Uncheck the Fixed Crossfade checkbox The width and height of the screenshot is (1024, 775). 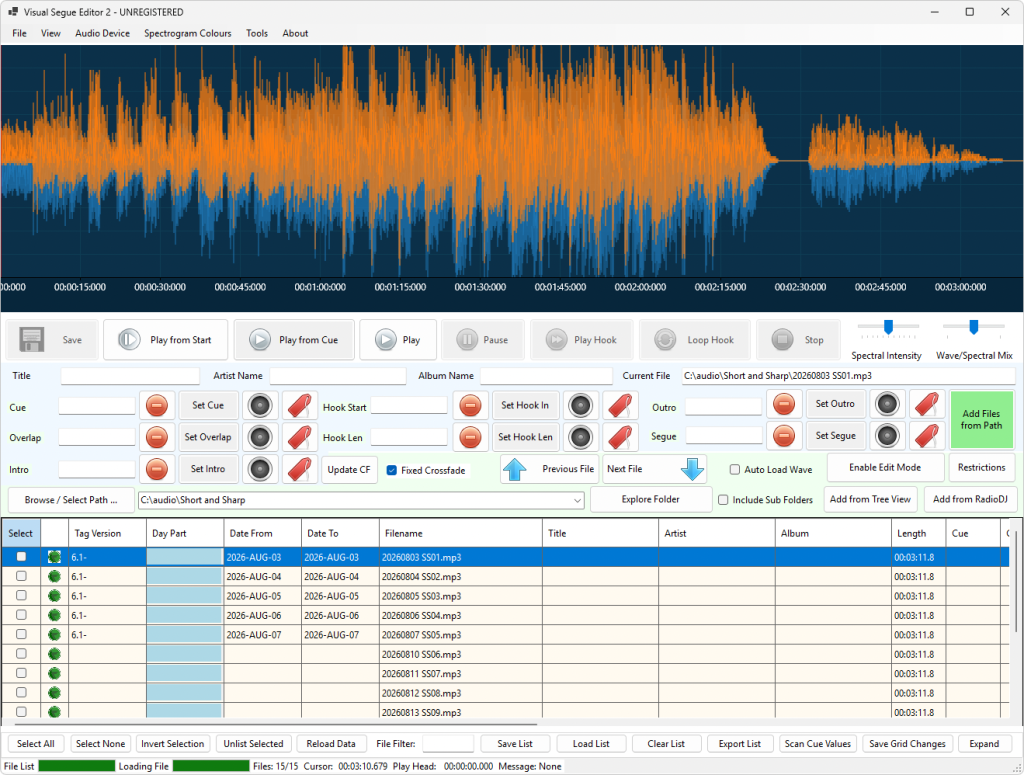(x=392, y=470)
